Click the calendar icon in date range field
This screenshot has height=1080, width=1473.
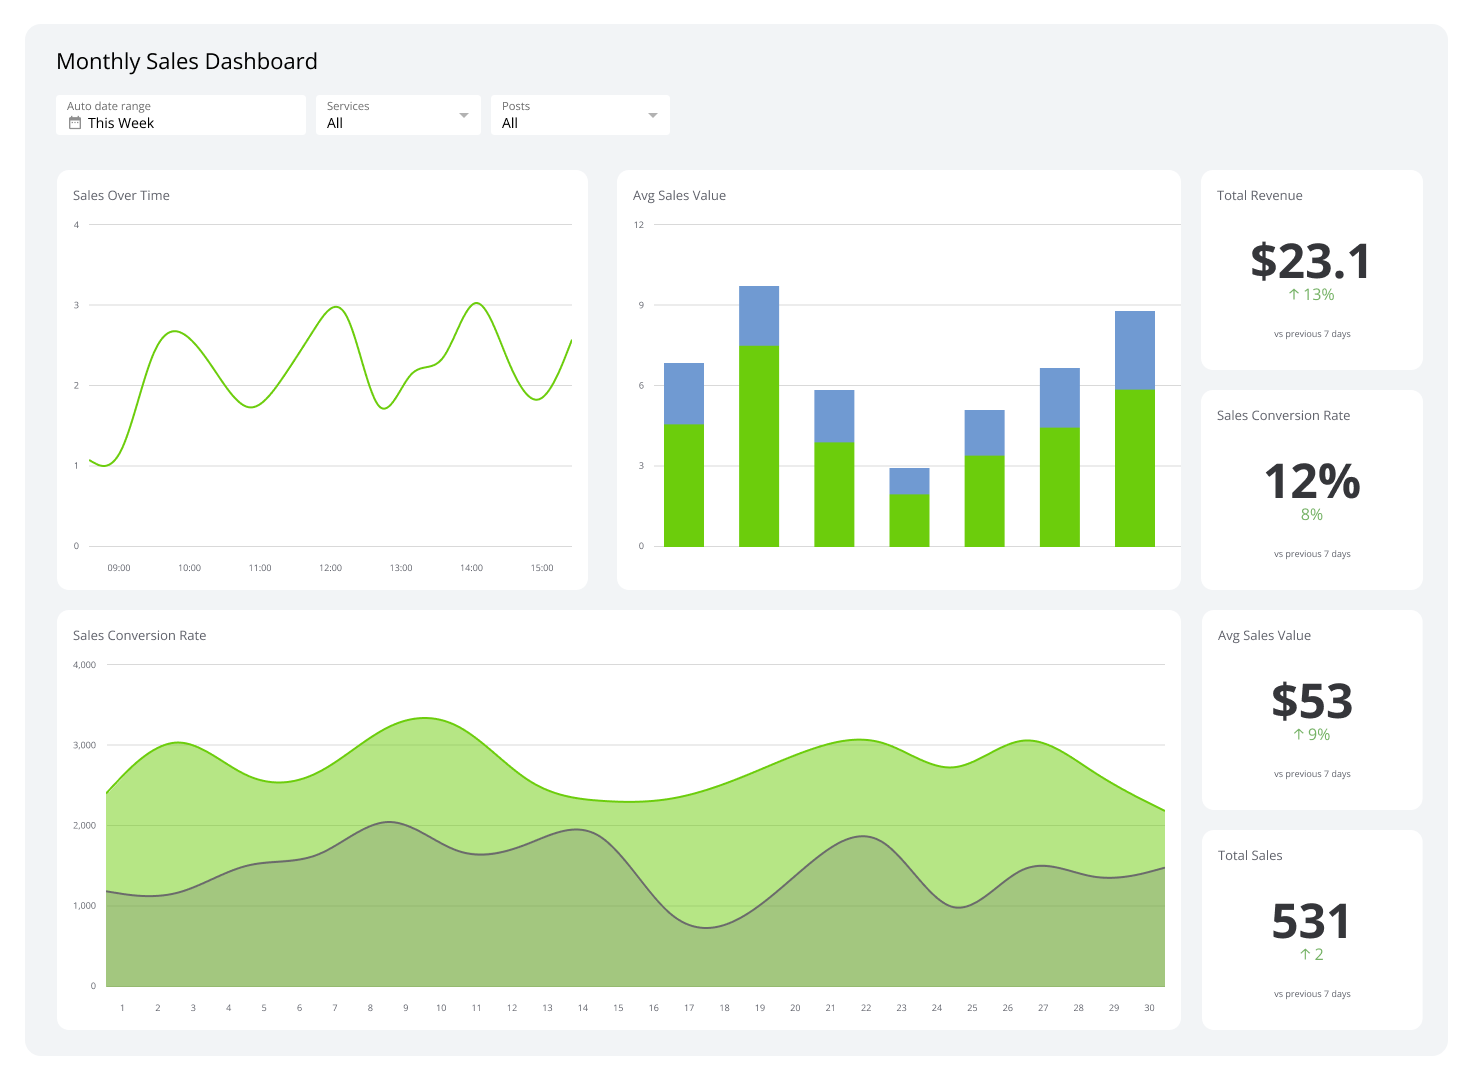(74, 122)
